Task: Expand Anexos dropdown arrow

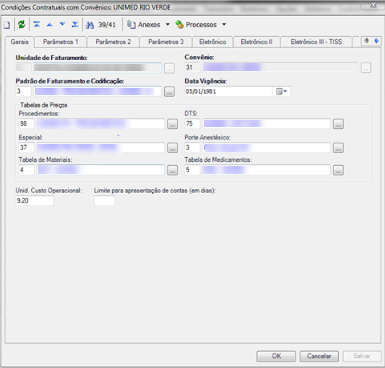Action: (168, 24)
